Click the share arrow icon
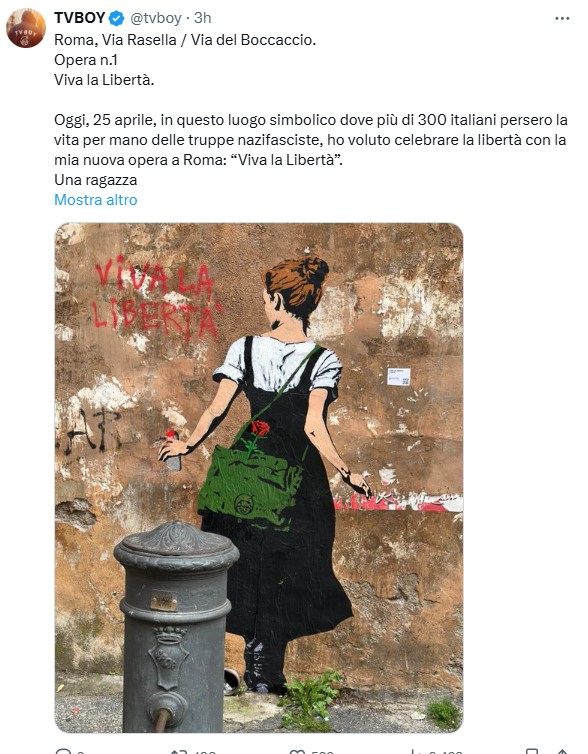The width and height of the screenshot is (588, 754). (x=563, y=751)
